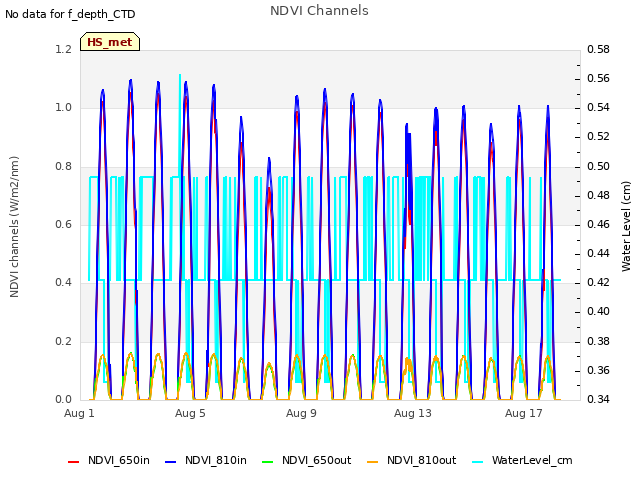640x480 pixels.
Task: Toggle the NDVI_650in legend entry
Action: point(109,461)
